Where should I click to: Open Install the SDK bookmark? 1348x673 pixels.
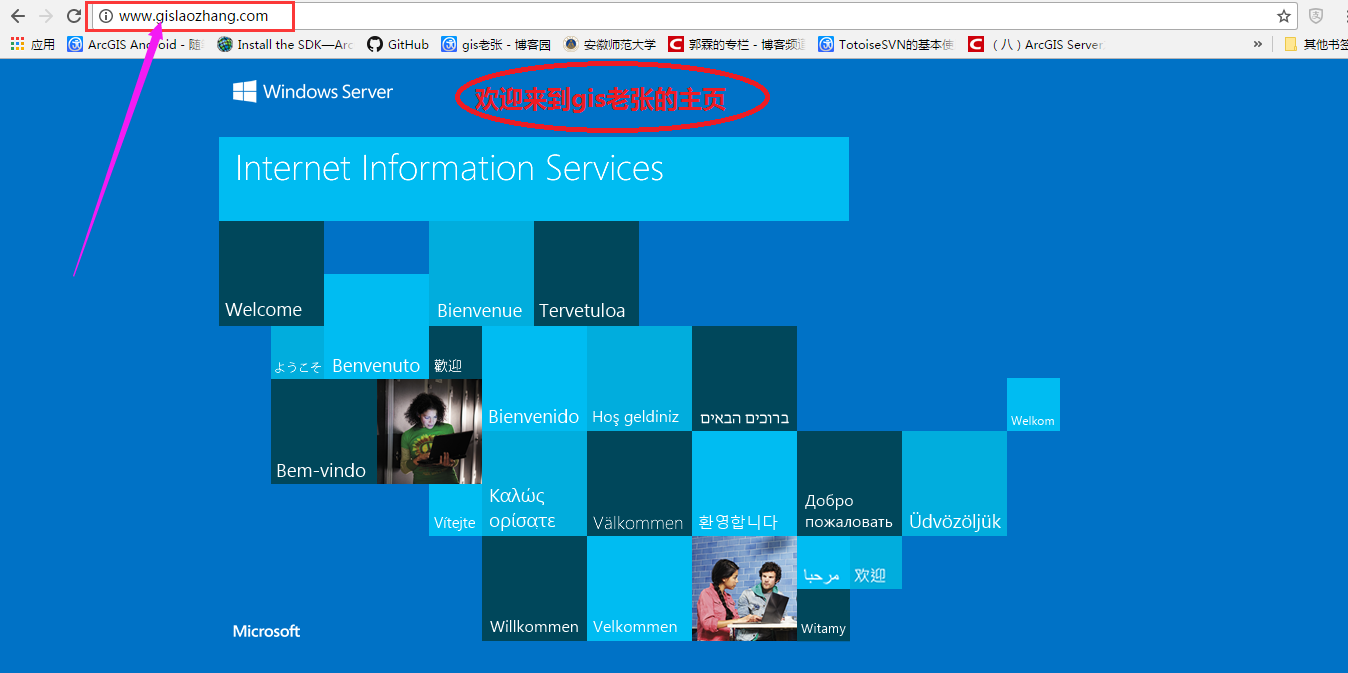tap(285, 44)
